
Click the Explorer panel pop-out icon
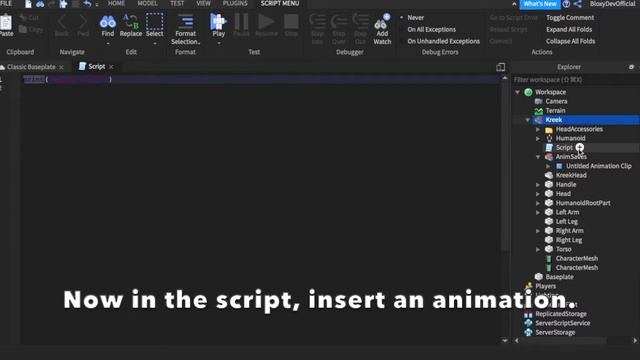tap(631, 67)
